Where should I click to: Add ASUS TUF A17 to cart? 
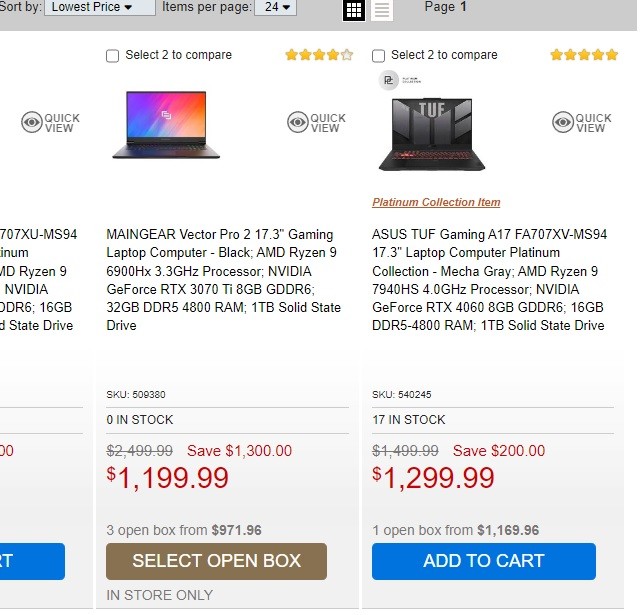pos(484,561)
